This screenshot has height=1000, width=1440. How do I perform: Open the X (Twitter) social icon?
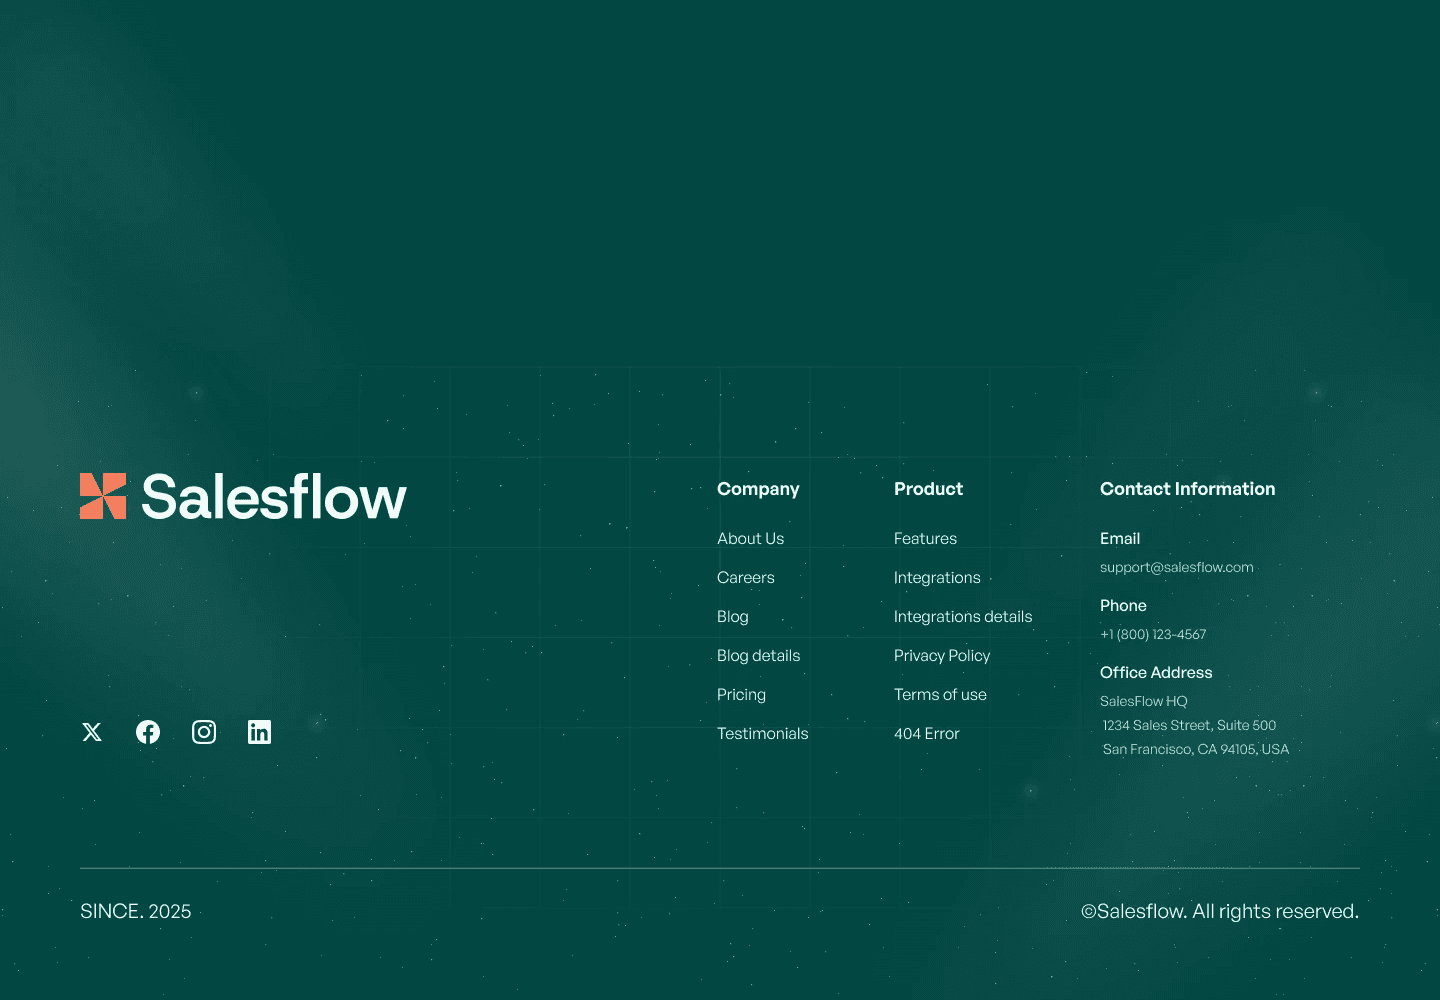[91, 731]
